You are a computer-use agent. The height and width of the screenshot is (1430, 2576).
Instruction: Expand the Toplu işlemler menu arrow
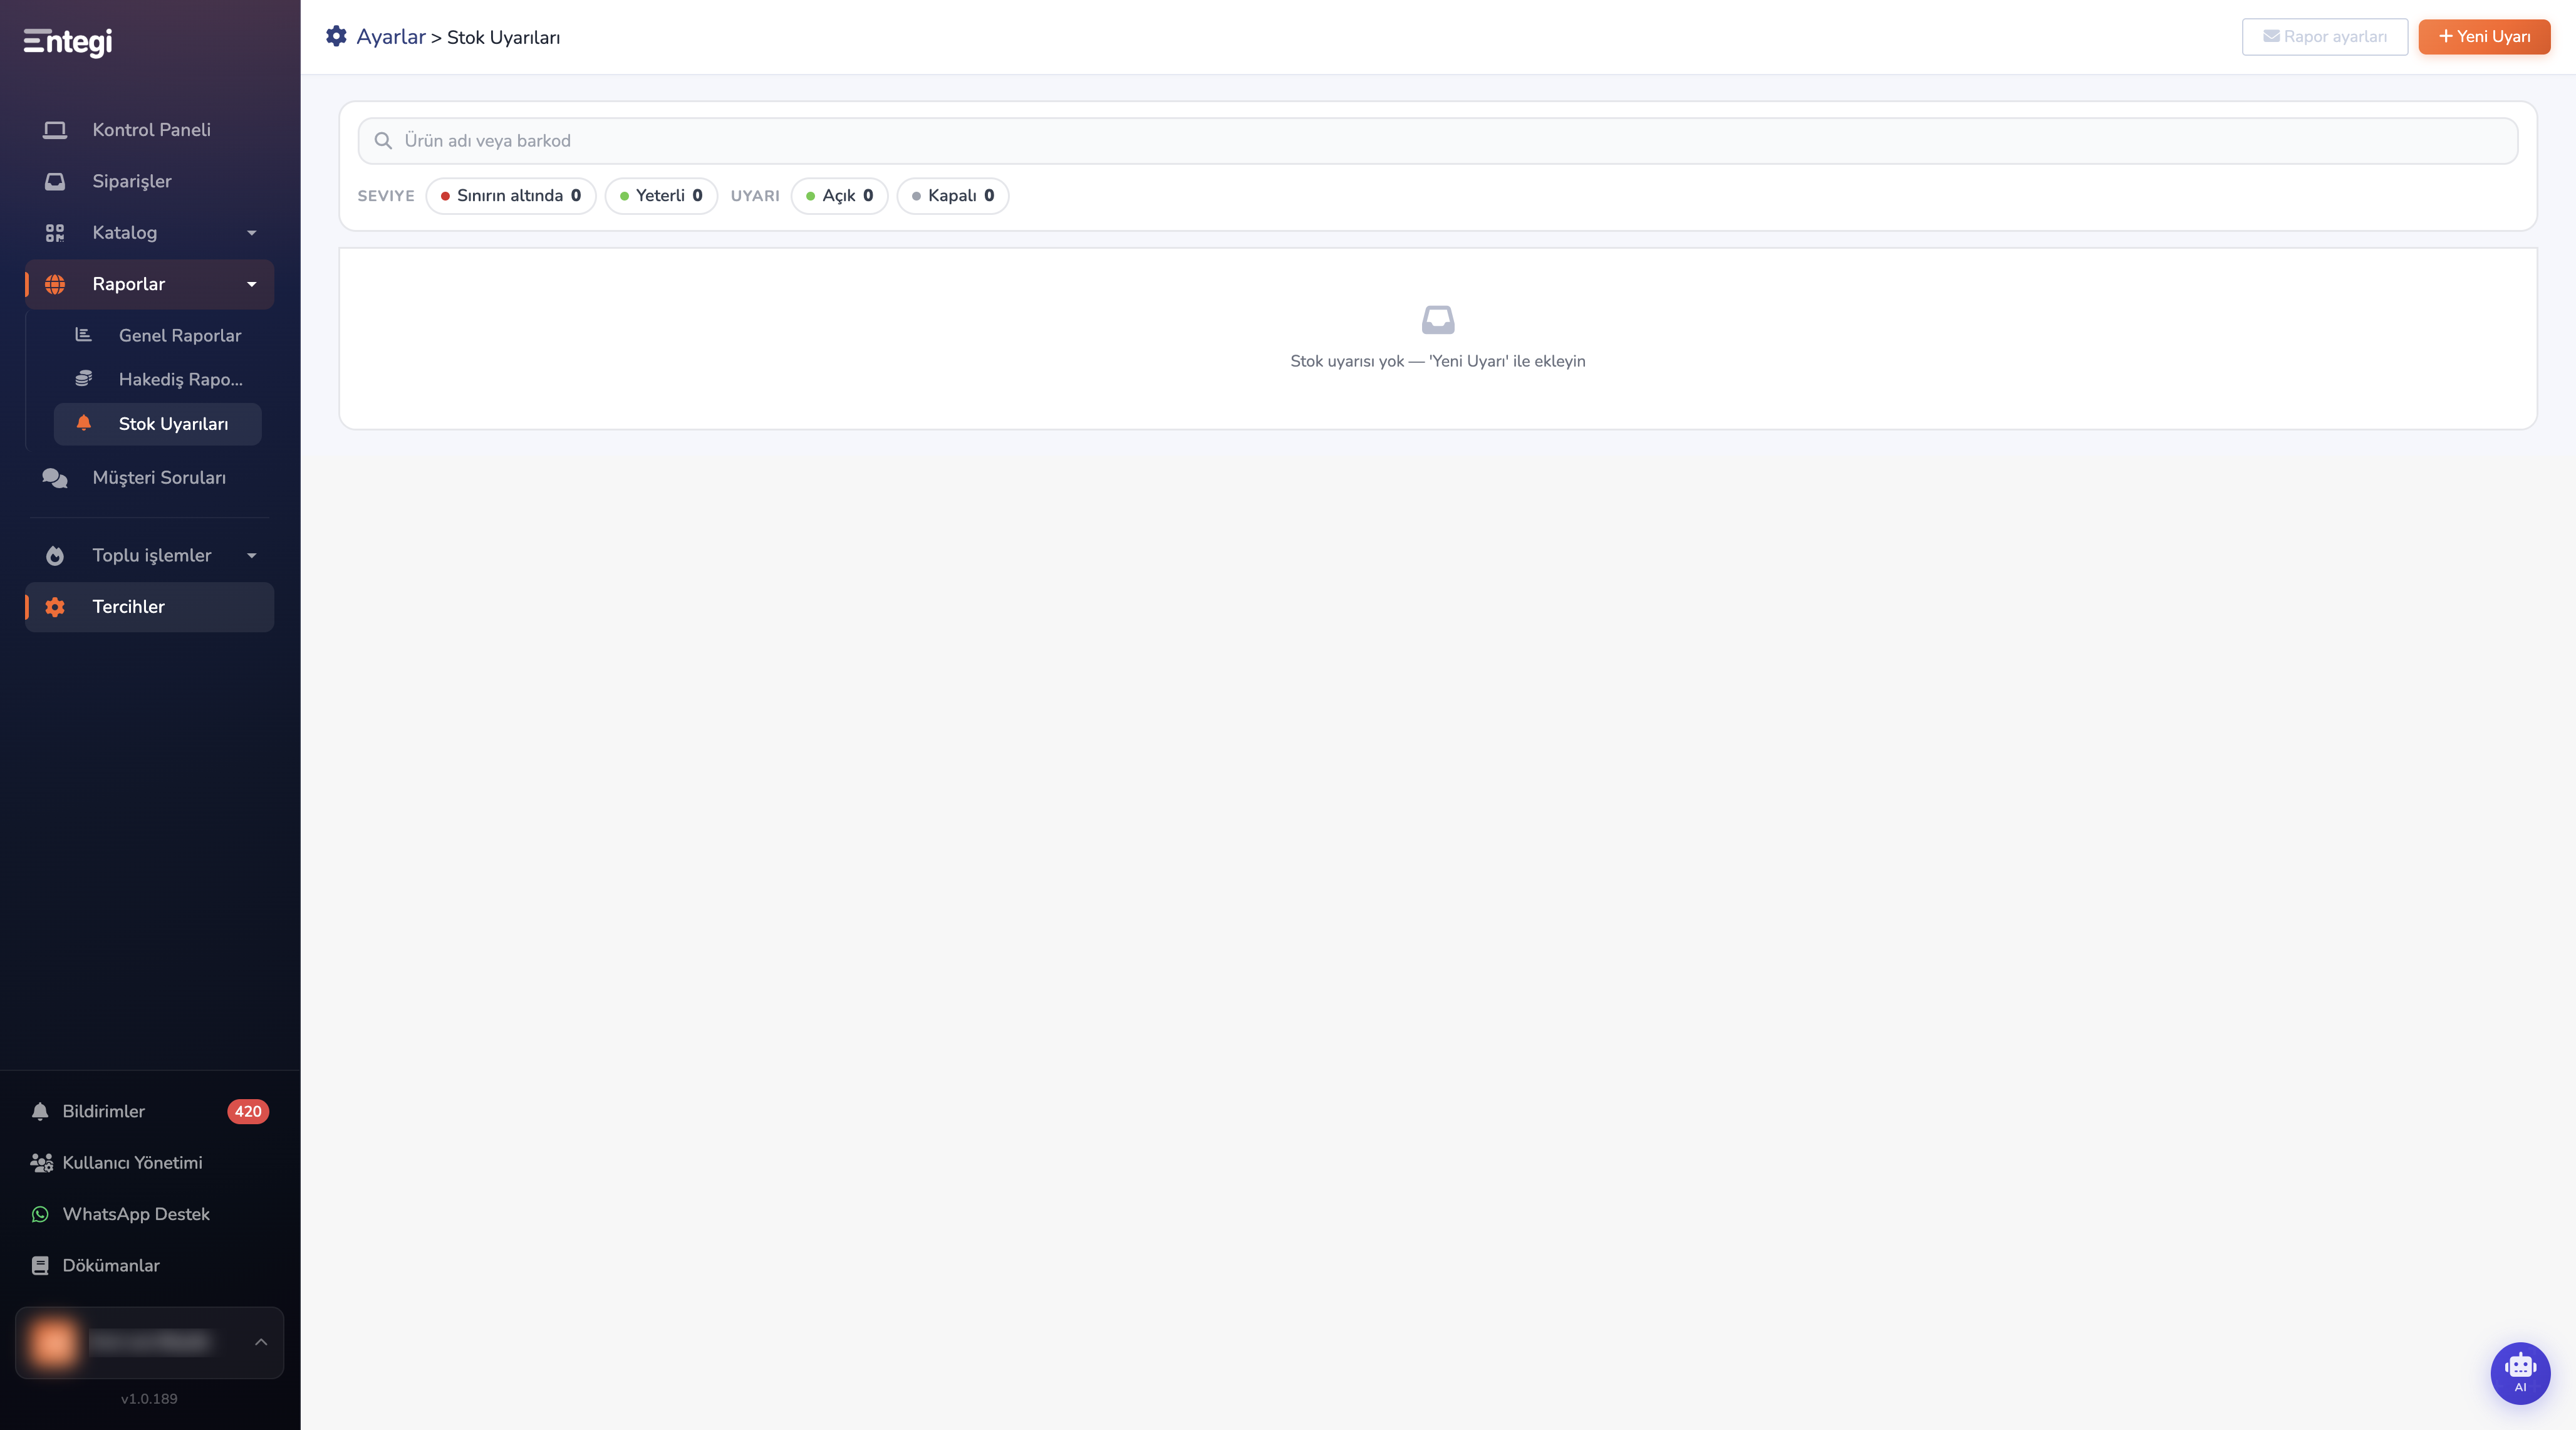click(x=252, y=555)
